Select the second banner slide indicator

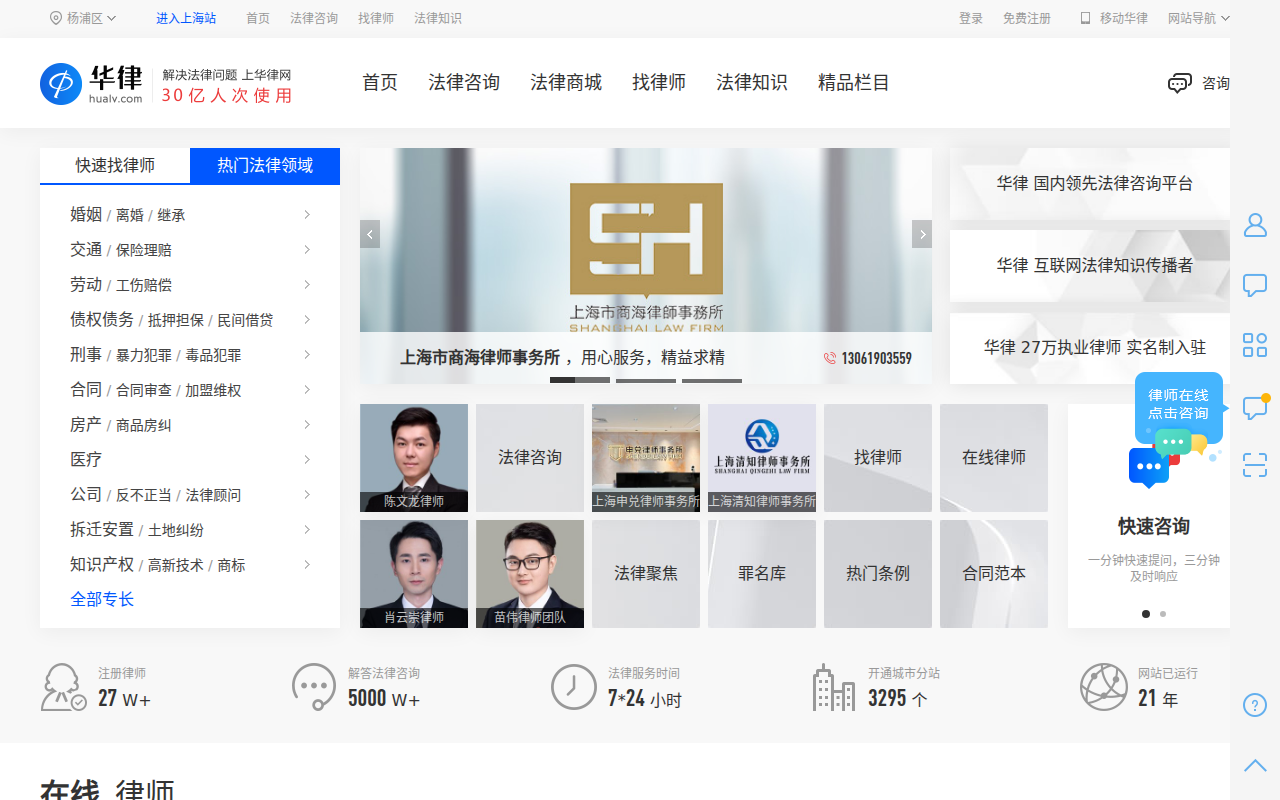point(646,380)
